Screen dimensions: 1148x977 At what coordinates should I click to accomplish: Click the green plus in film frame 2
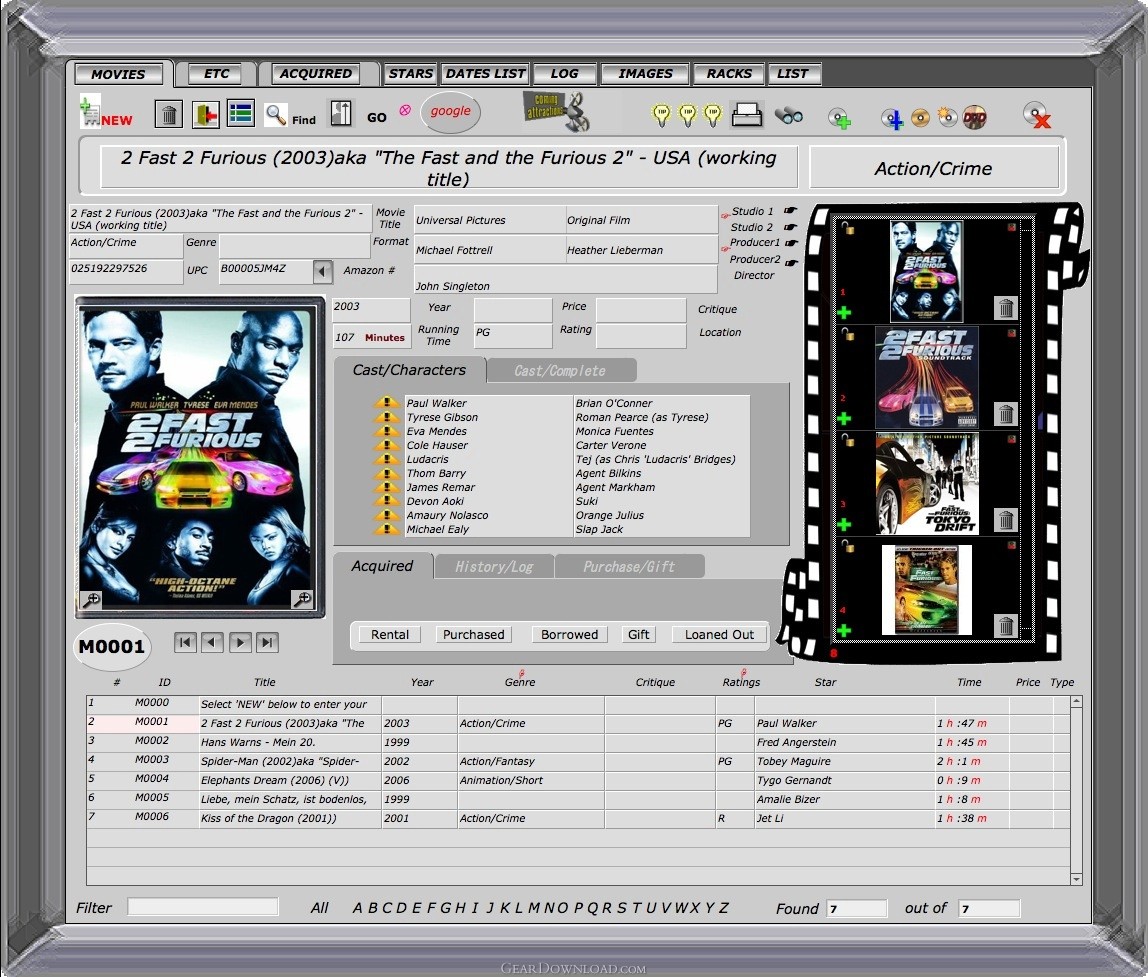click(x=844, y=418)
